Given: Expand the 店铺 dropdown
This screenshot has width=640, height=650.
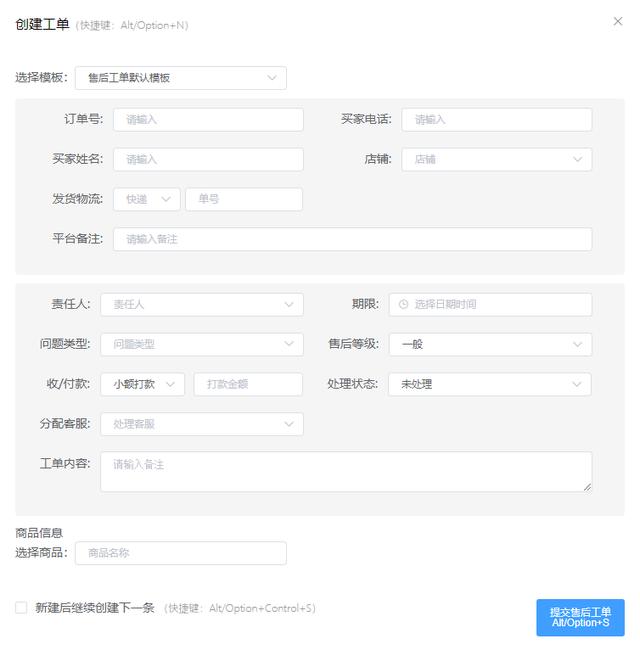Looking at the screenshot, I should click(x=496, y=160).
